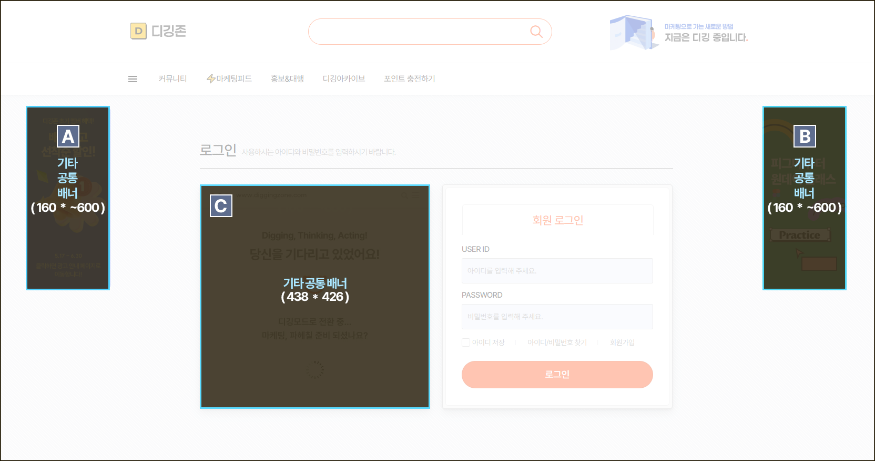This screenshot has width=875, height=461.
Task: Click the search magnifier icon
Action: coord(536,32)
